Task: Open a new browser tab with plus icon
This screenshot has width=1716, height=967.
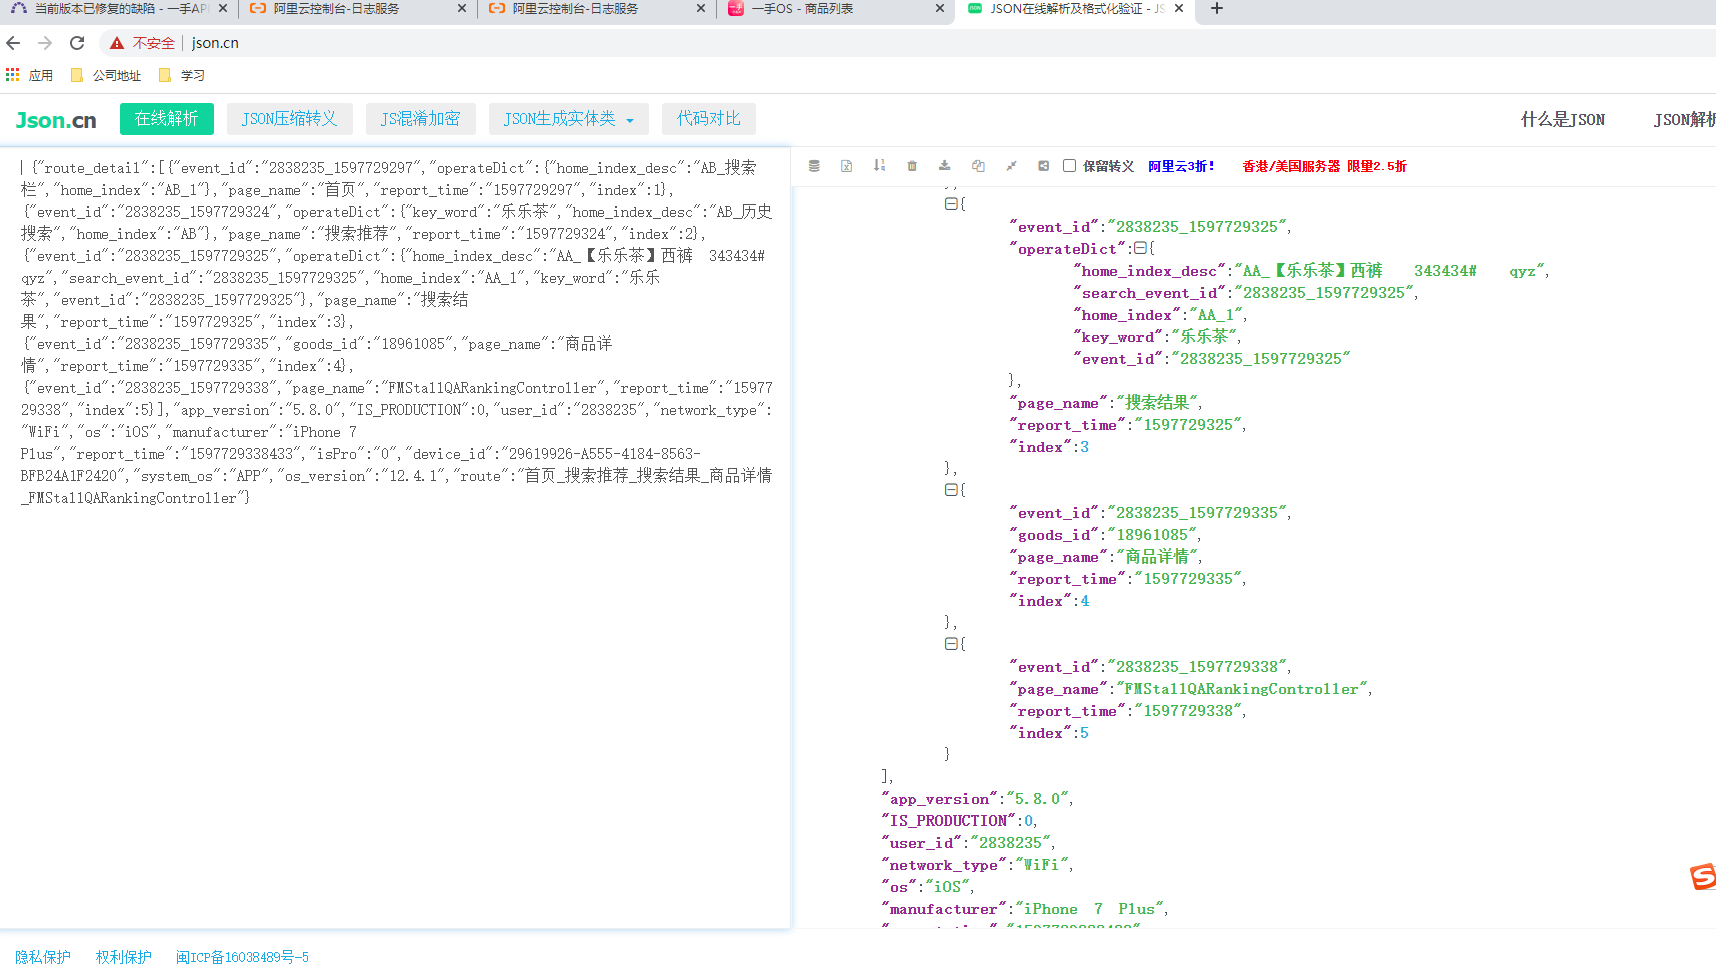Action: point(1216,9)
